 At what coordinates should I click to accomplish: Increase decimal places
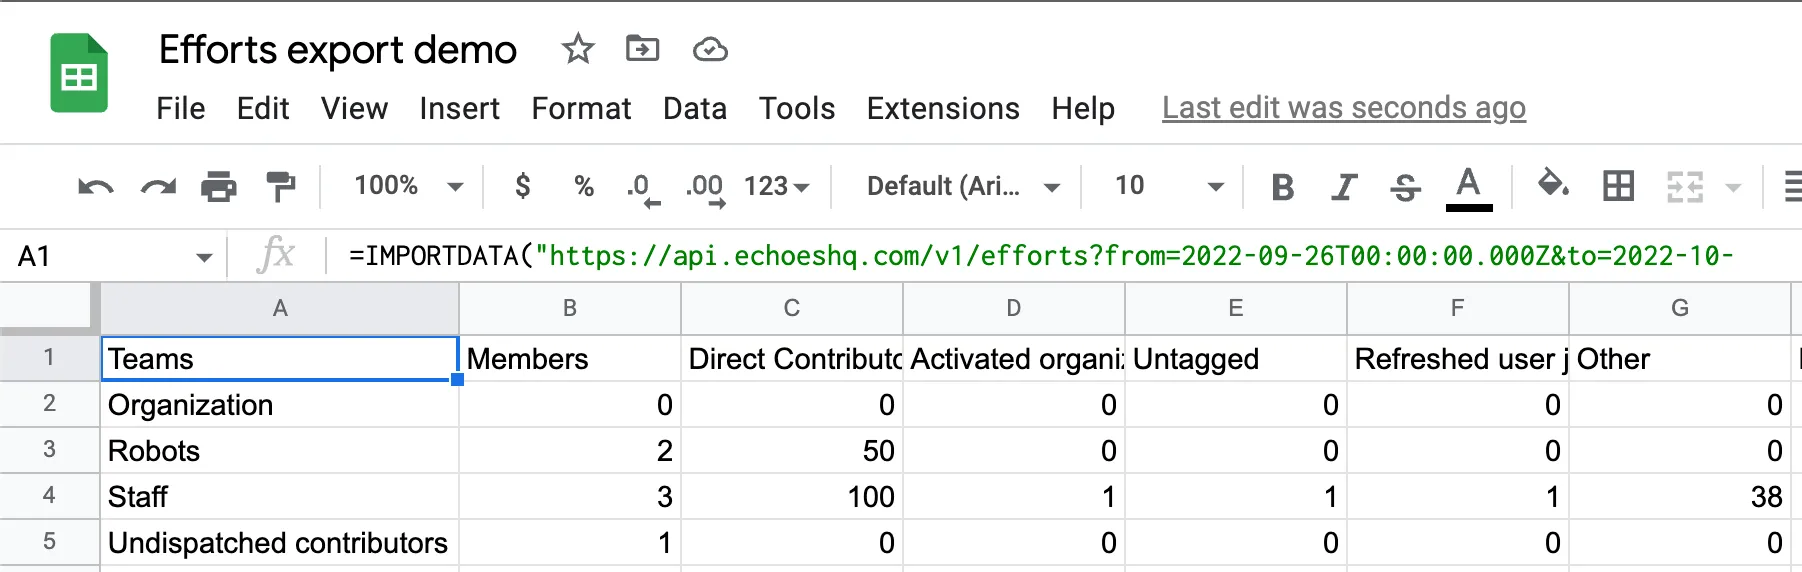tap(705, 188)
